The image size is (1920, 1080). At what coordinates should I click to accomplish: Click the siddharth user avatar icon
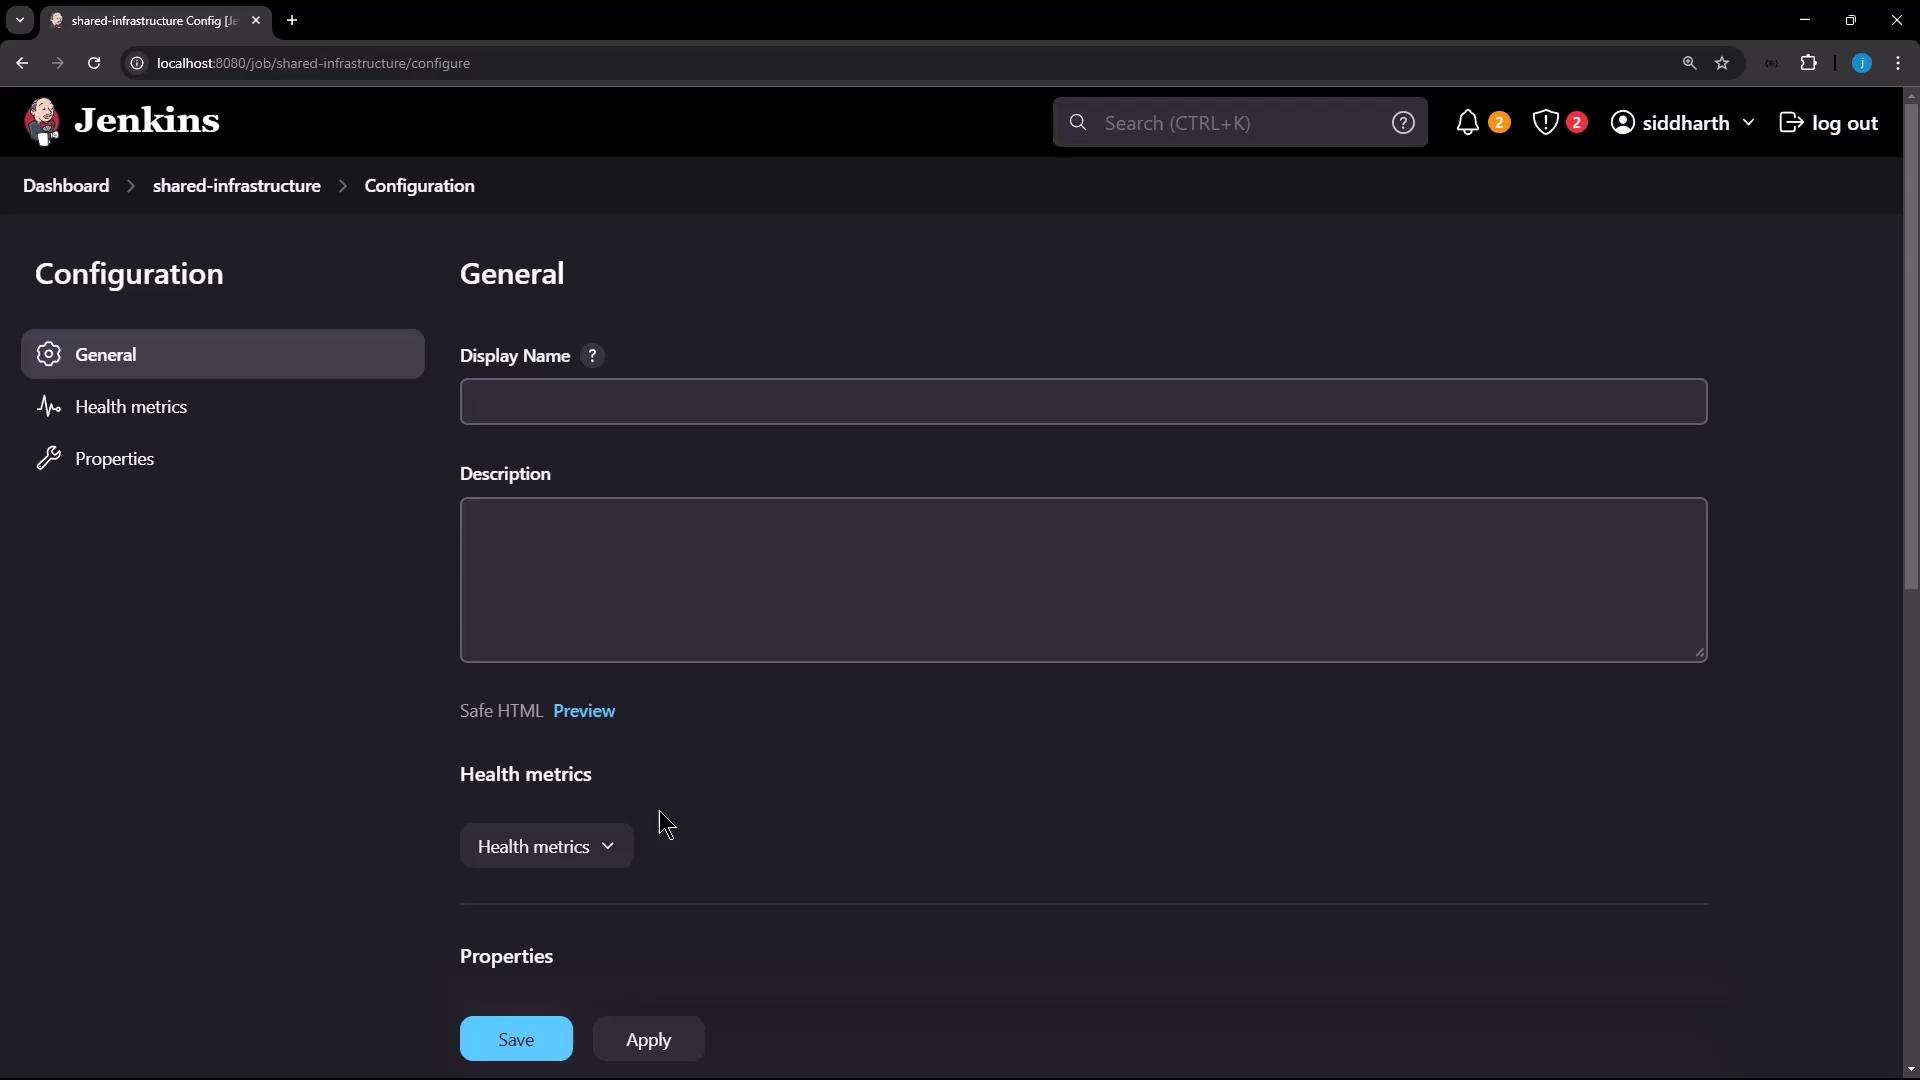[1622, 122]
